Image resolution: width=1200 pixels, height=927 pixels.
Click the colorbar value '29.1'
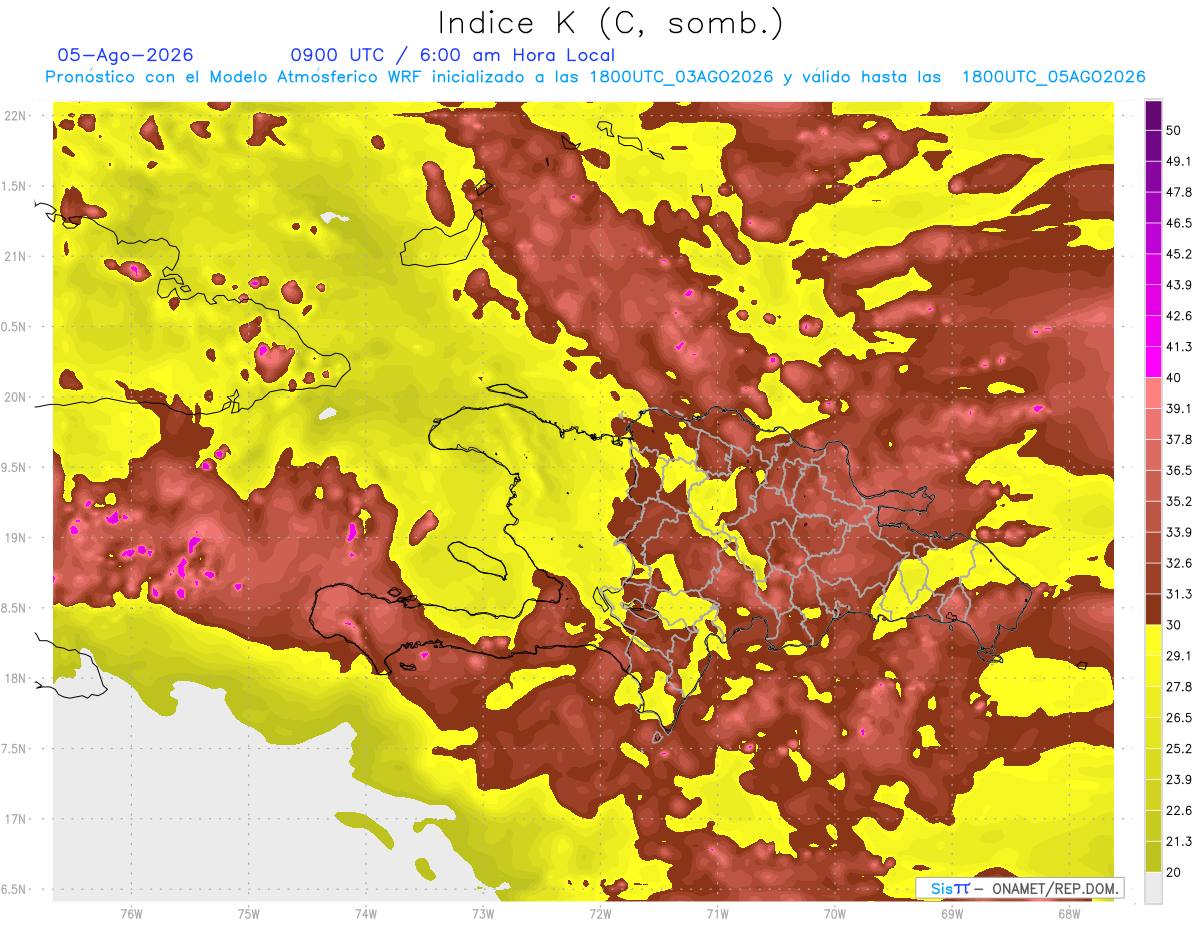point(1179,655)
